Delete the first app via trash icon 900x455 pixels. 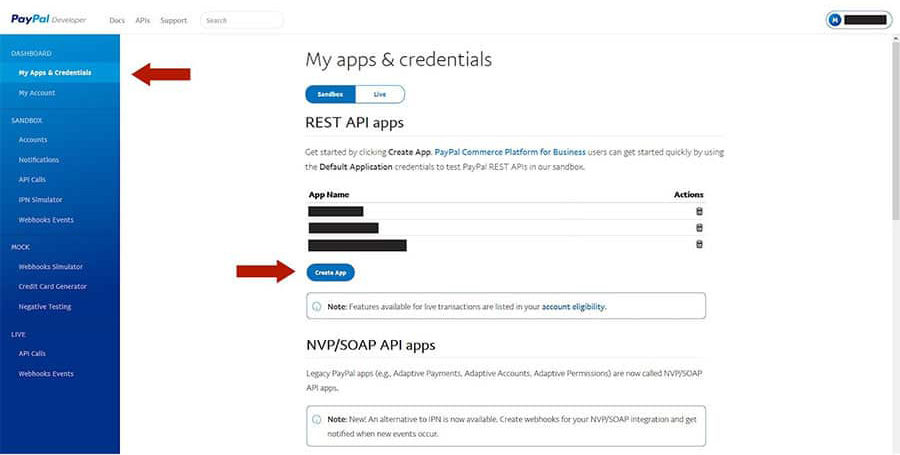coord(699,211)
